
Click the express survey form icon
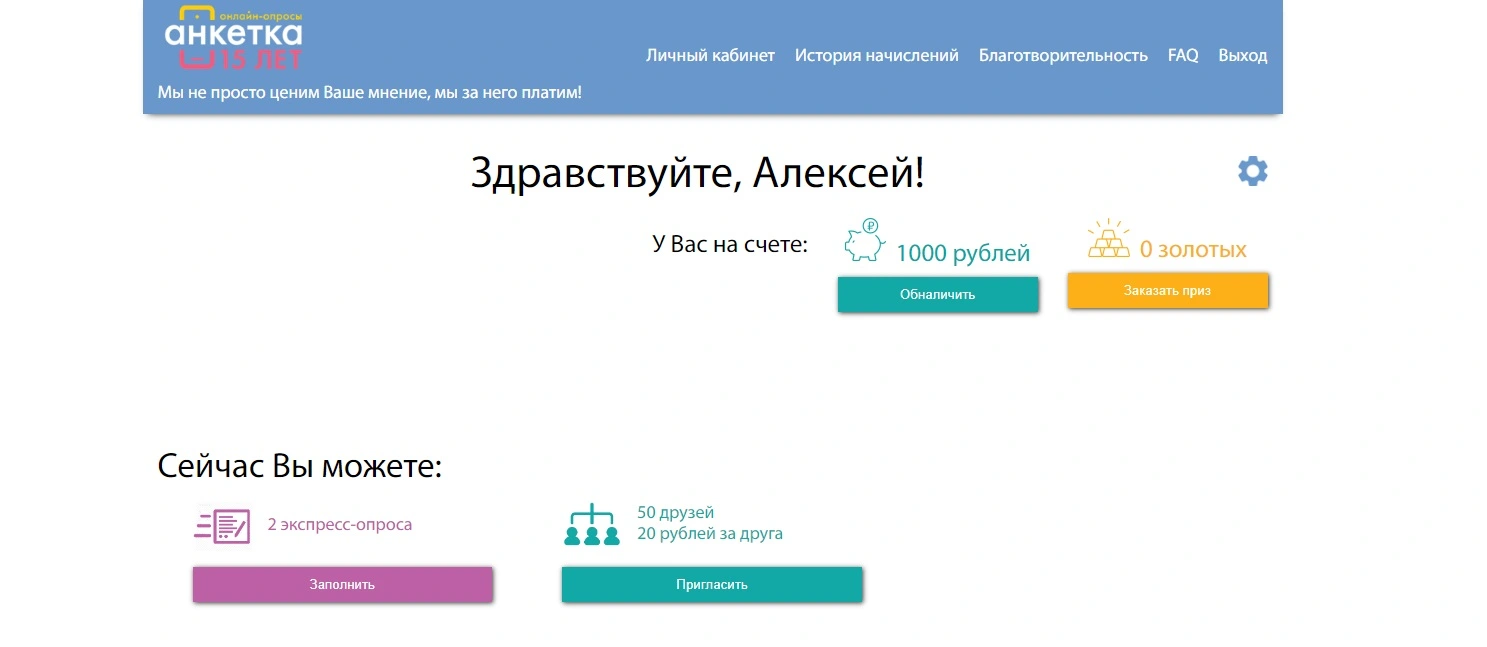point(222,525)
